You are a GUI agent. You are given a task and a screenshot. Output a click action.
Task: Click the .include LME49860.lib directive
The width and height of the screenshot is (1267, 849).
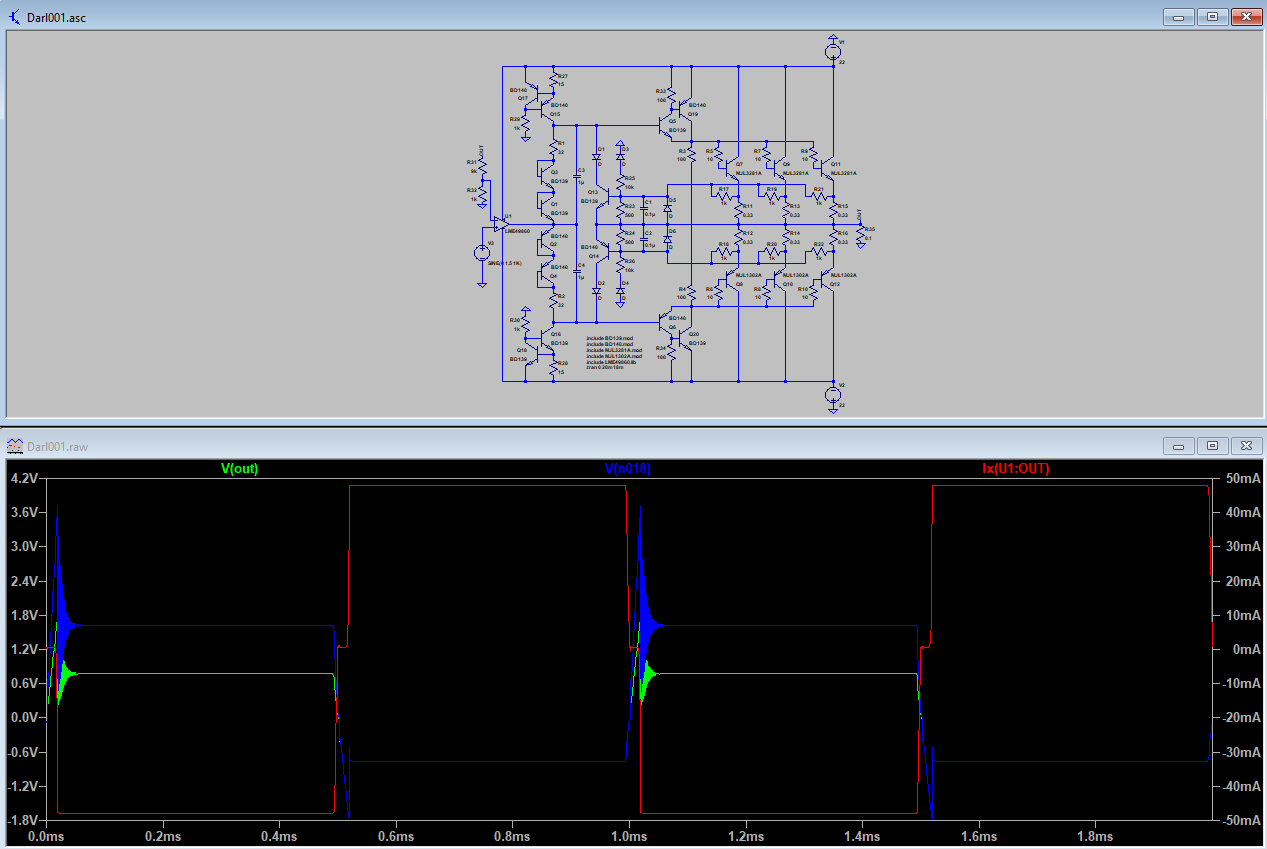611,362
